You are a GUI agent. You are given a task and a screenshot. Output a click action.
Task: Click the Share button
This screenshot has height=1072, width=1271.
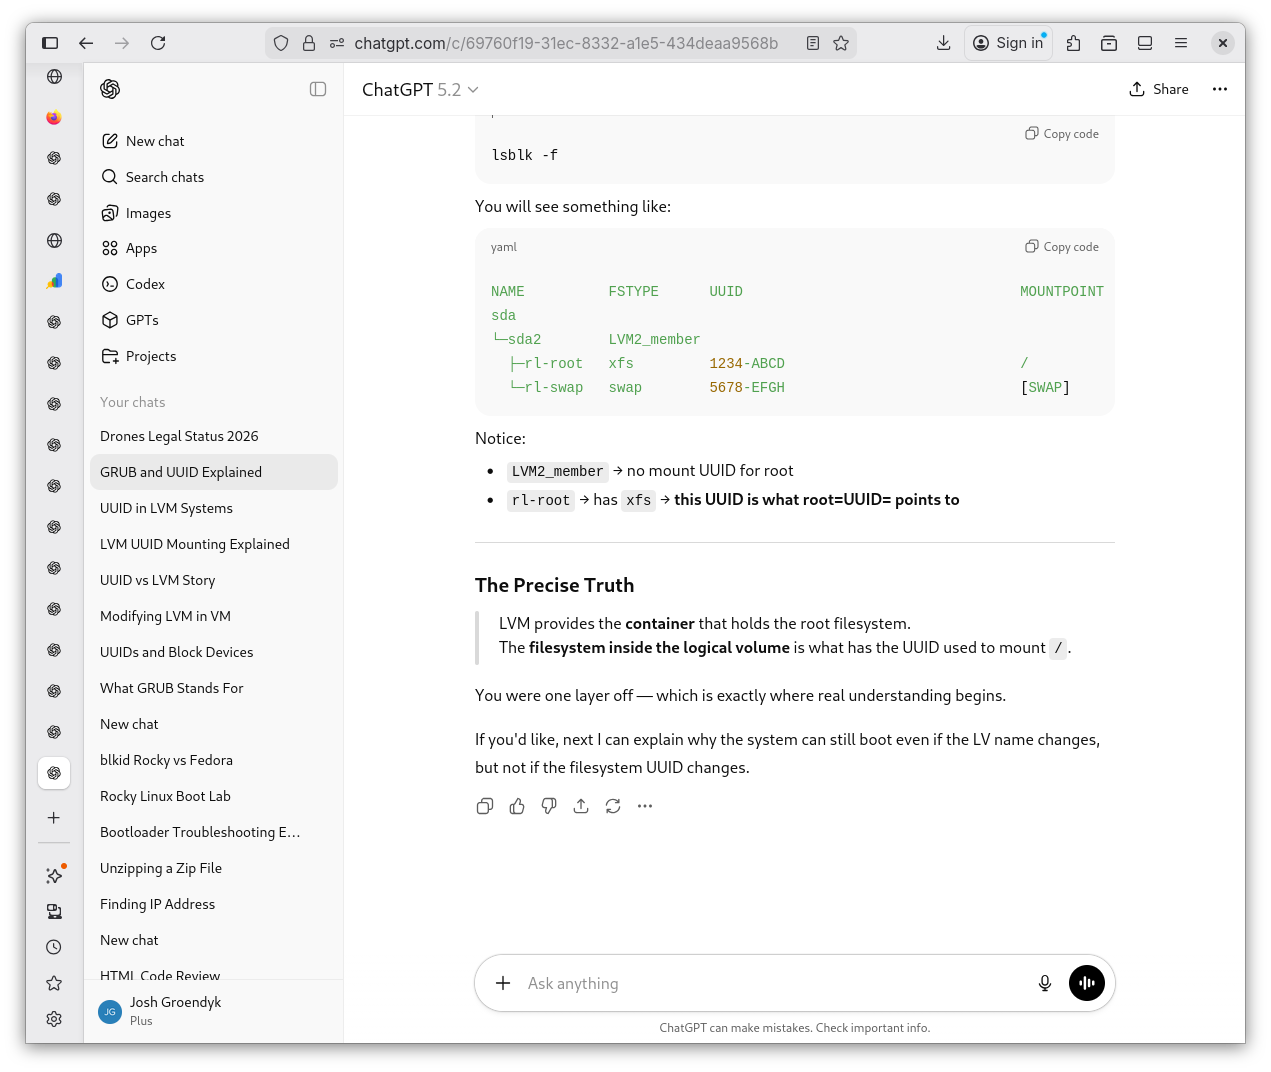click(x=1159, y=89)
